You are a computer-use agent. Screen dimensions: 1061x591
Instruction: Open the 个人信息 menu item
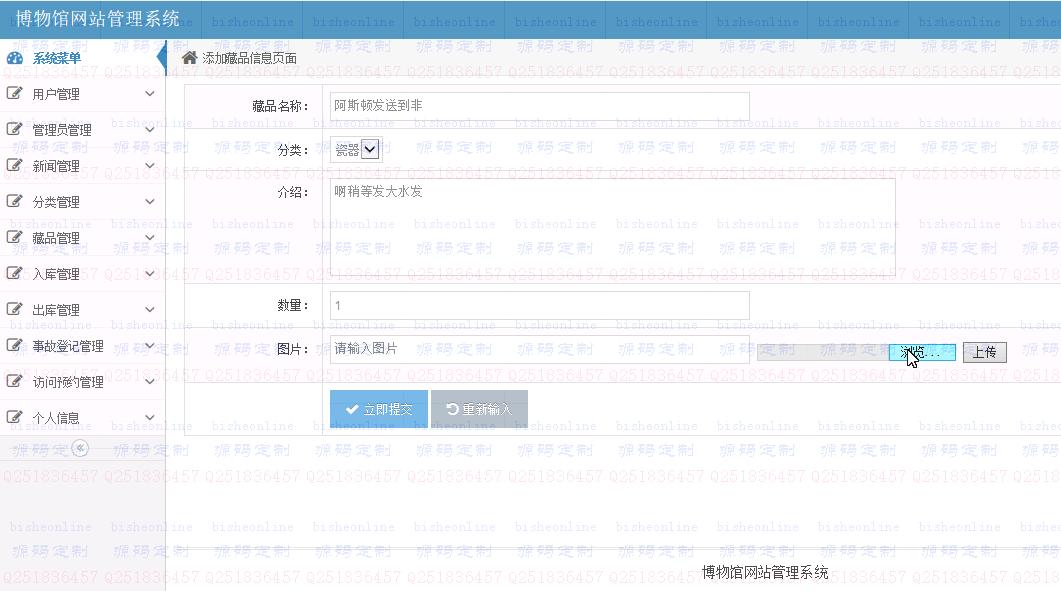(x=83, y=418)
